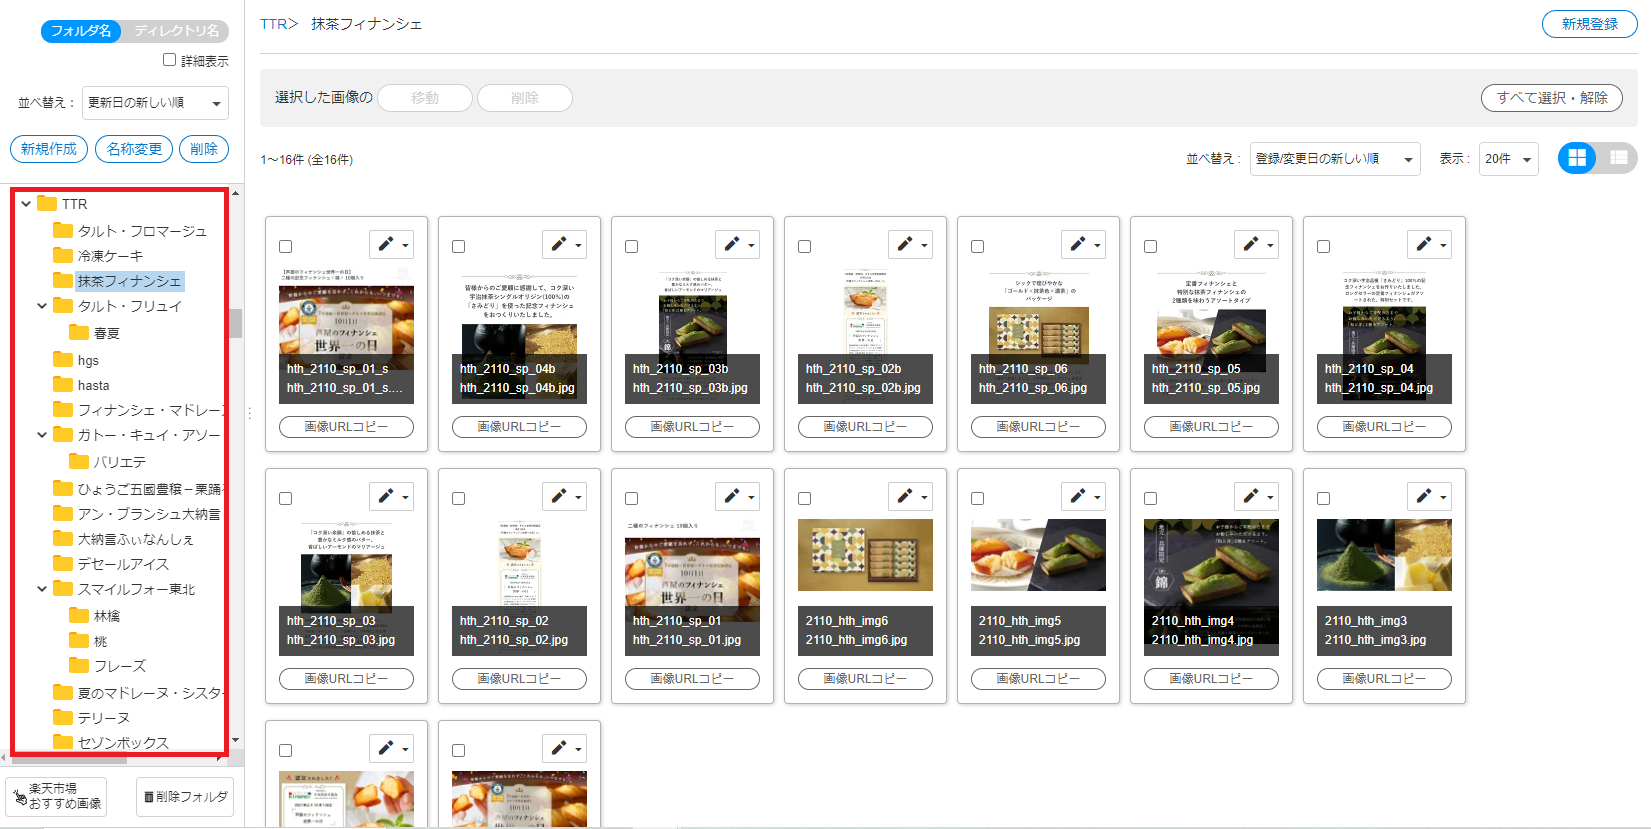Collapse the スマイルフォー東北 folder
The image size is (1651, 829).
(x=42, y=589)
